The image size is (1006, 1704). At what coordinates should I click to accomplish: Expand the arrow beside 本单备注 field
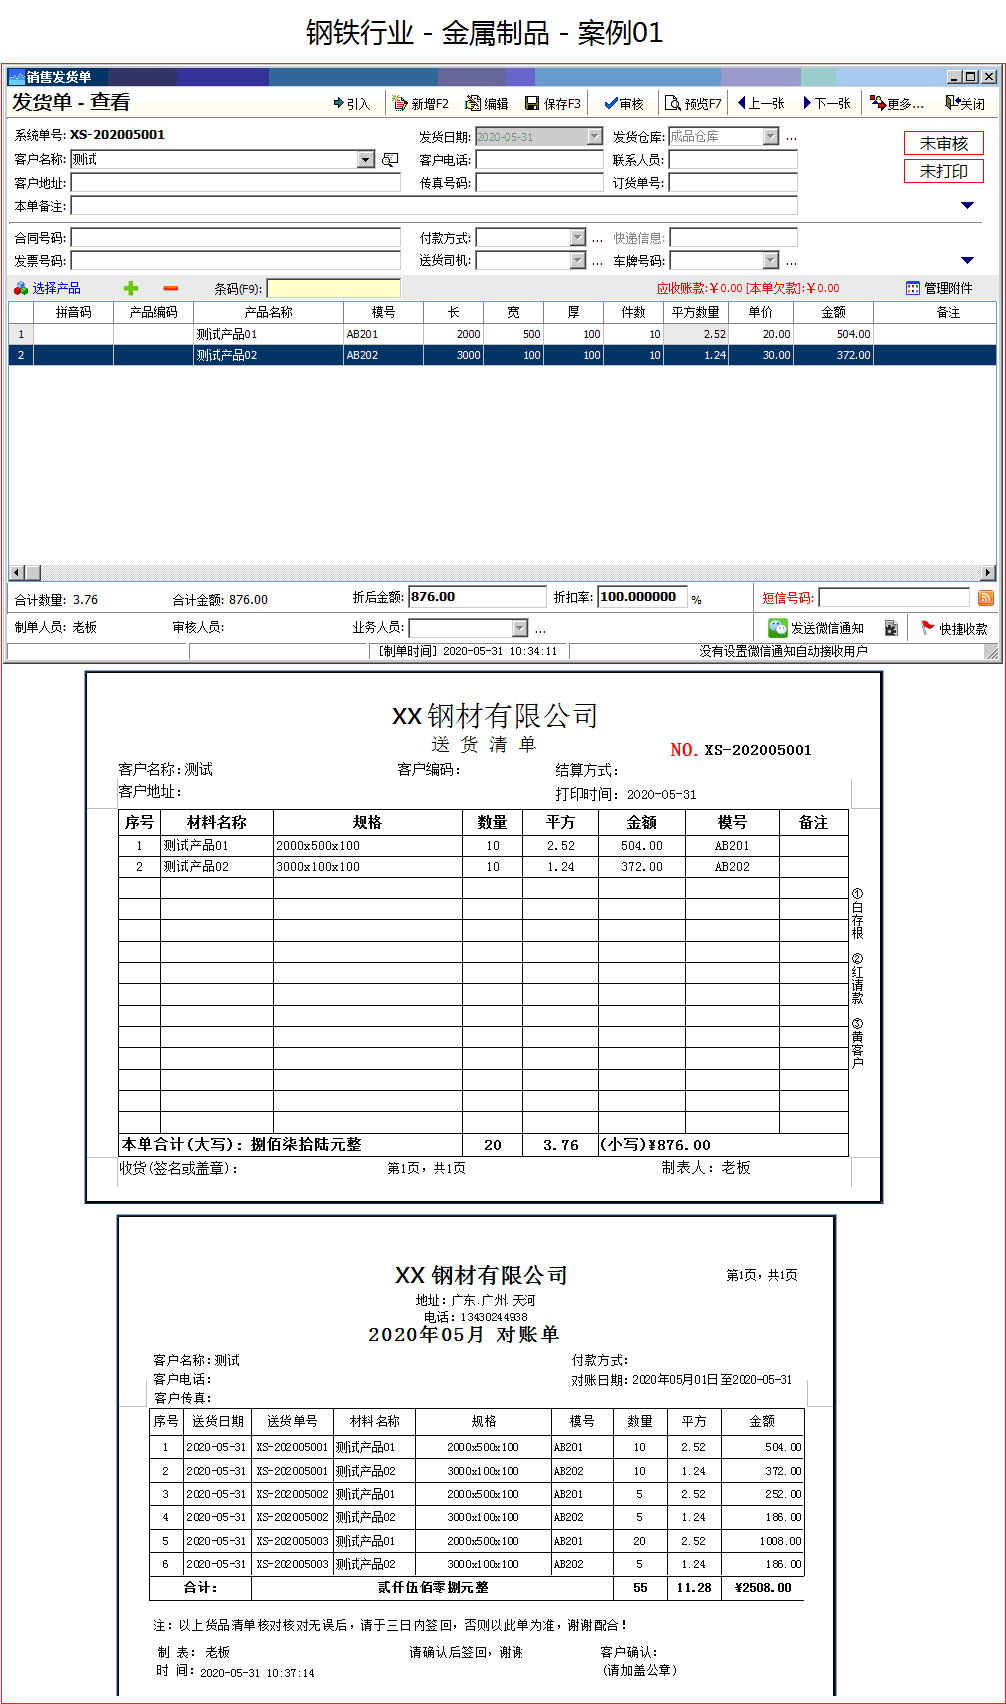tap(967, 206)
